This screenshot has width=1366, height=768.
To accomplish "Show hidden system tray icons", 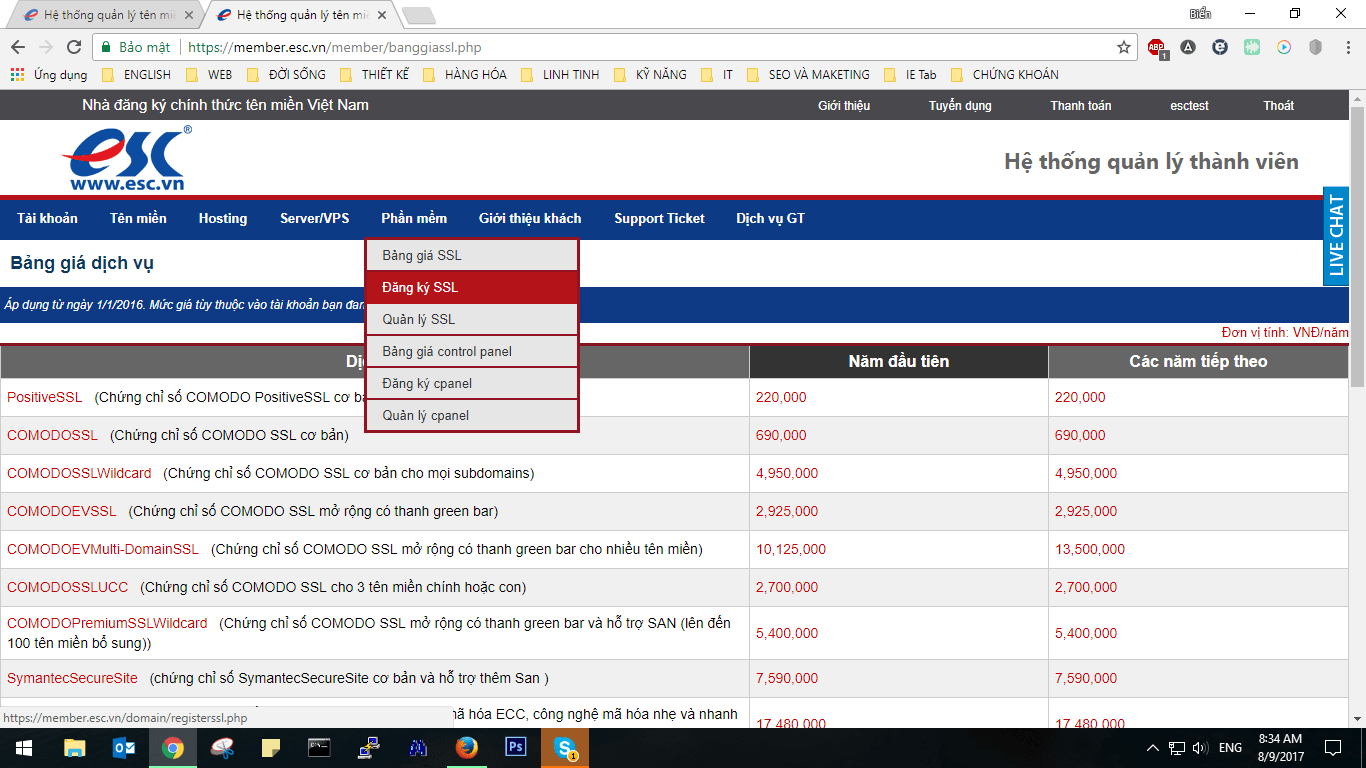I will point(1153,748).
